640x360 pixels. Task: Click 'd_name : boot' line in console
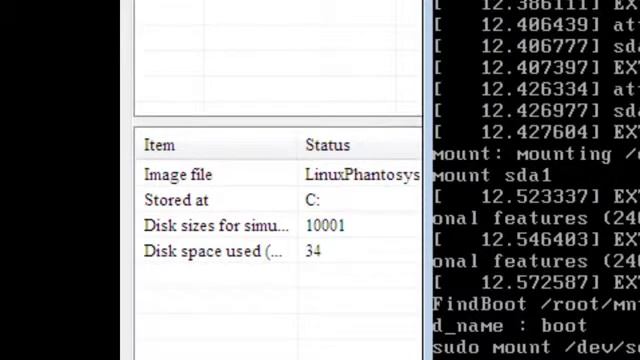510,326
